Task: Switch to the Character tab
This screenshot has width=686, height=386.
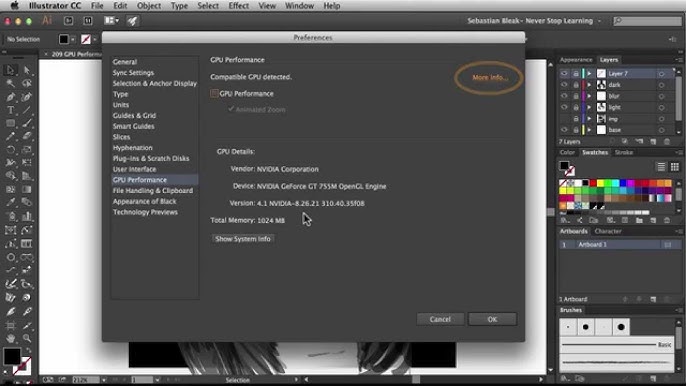Action: 608,231
